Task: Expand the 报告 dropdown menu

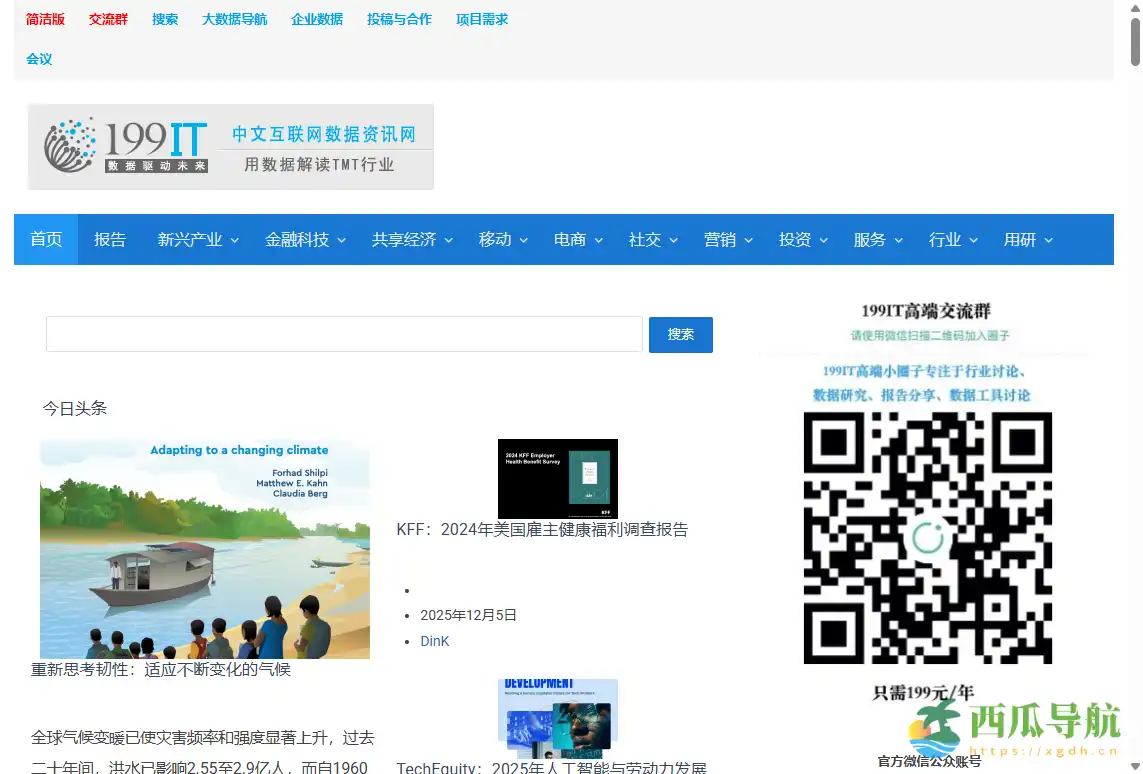Action: (x=110, y=239)
